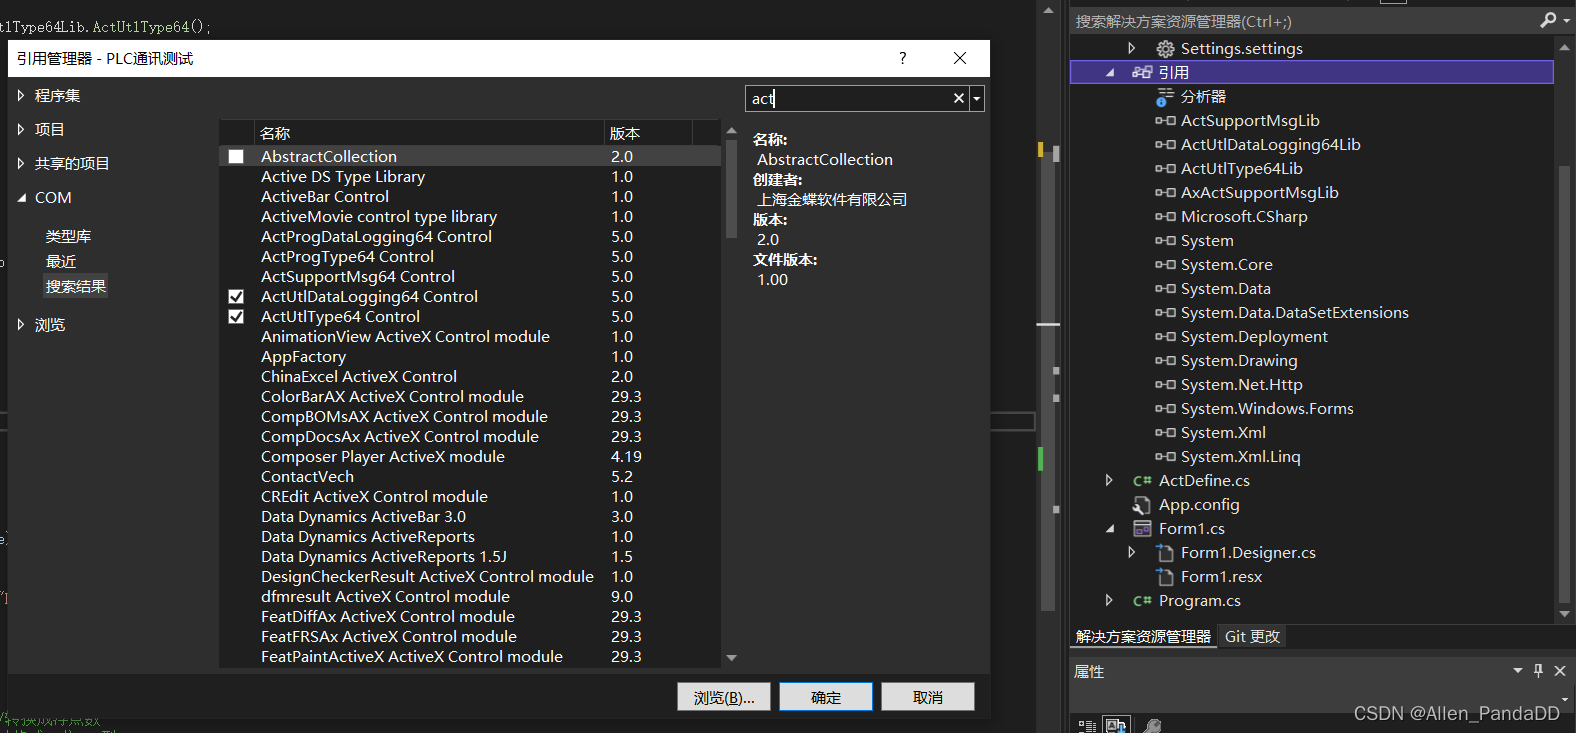Viewport: 1576px width, 733px height.
Task: Select 最近 under COM
Action: click(61, 262)
